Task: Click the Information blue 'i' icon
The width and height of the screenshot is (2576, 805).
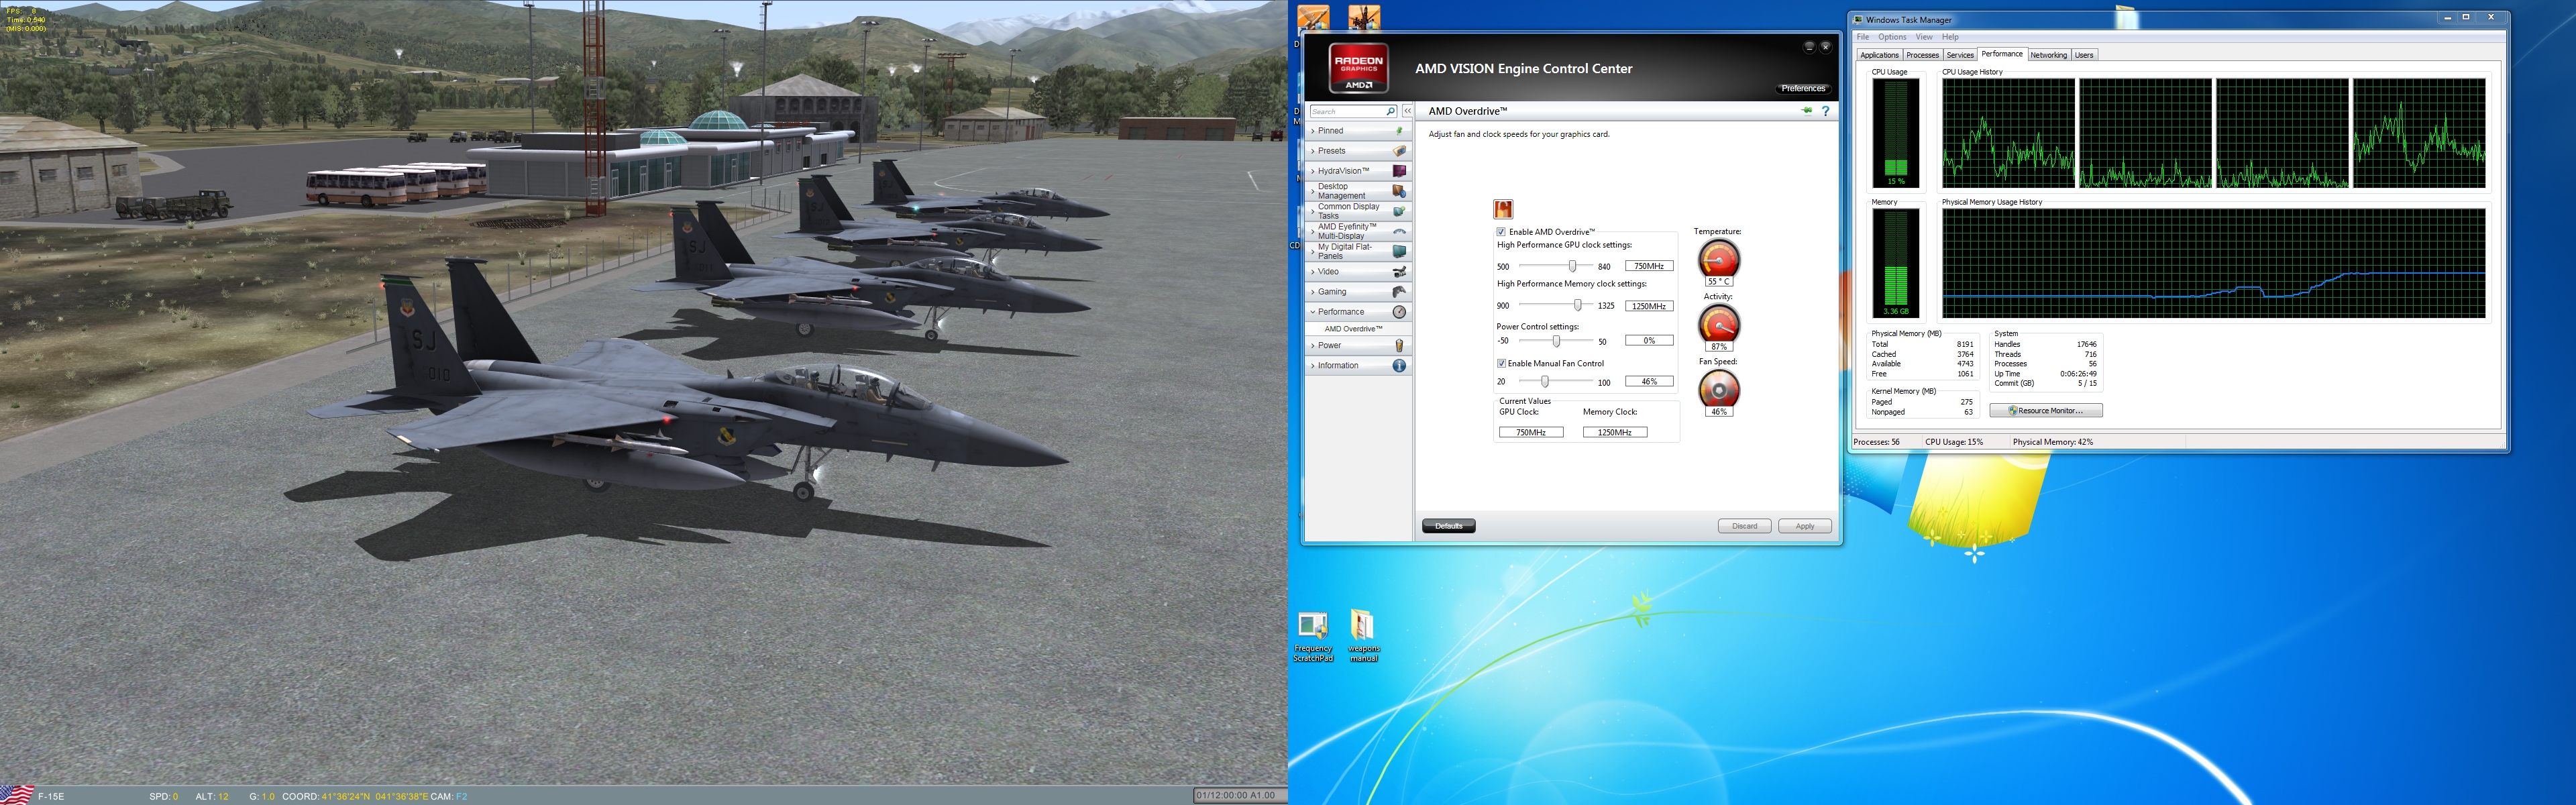Action: 1399,366
